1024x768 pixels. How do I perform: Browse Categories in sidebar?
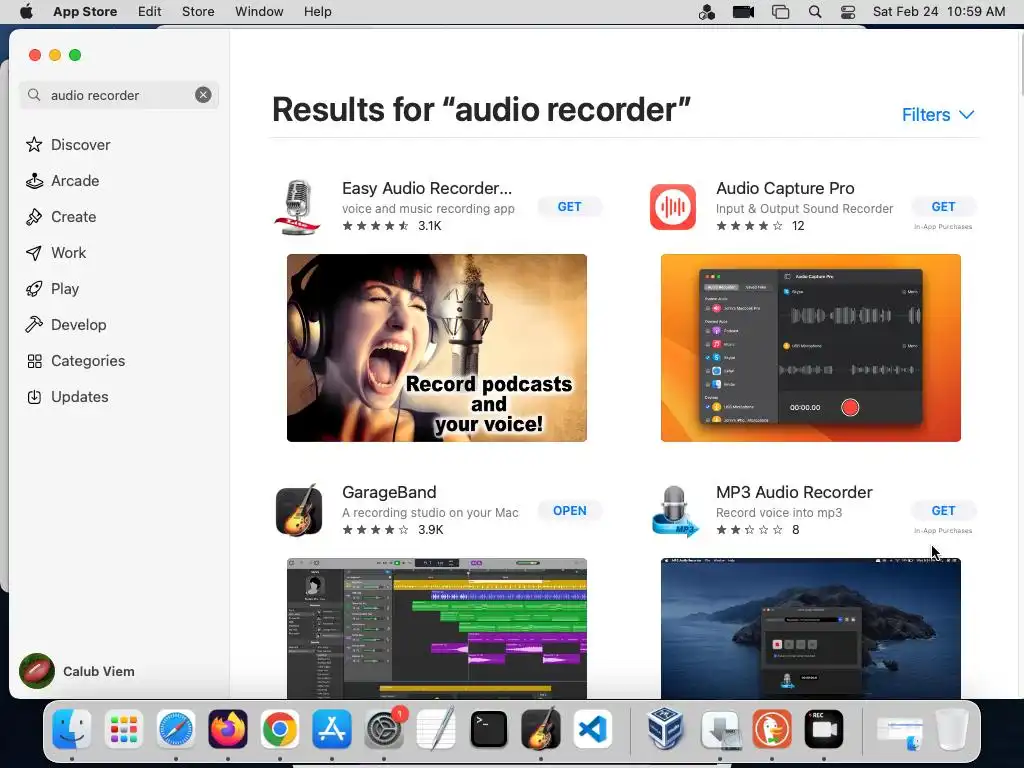(75, 360)
